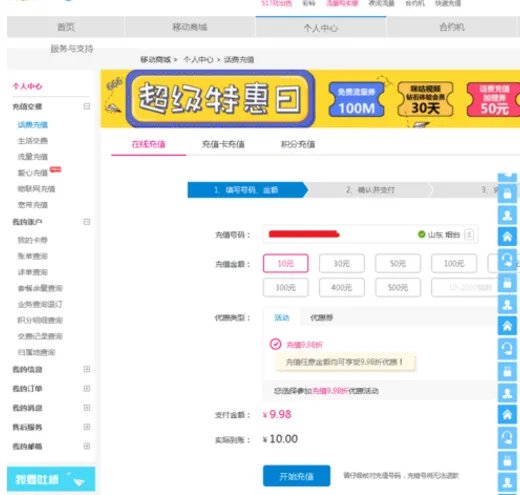
Task: Expand the 我的订单 sidebar section
Action: coord(87,388)
